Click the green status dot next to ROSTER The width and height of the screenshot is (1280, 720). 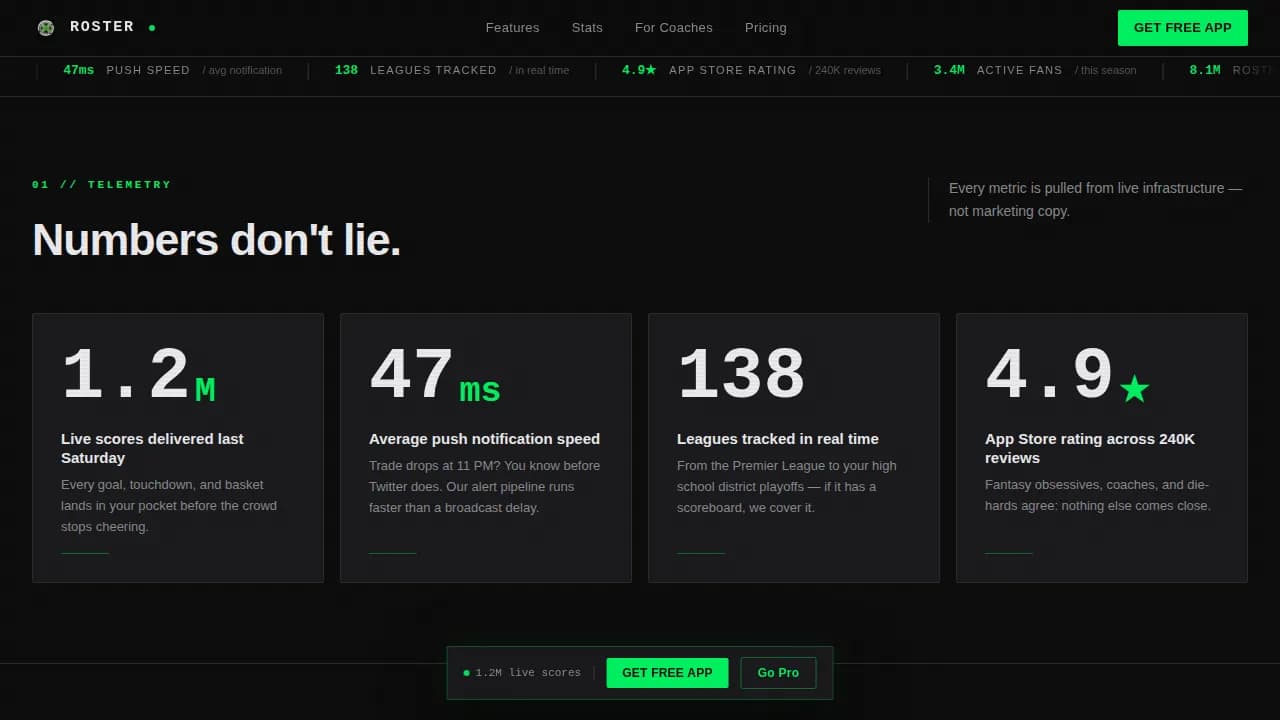click(x=152, y=28)
